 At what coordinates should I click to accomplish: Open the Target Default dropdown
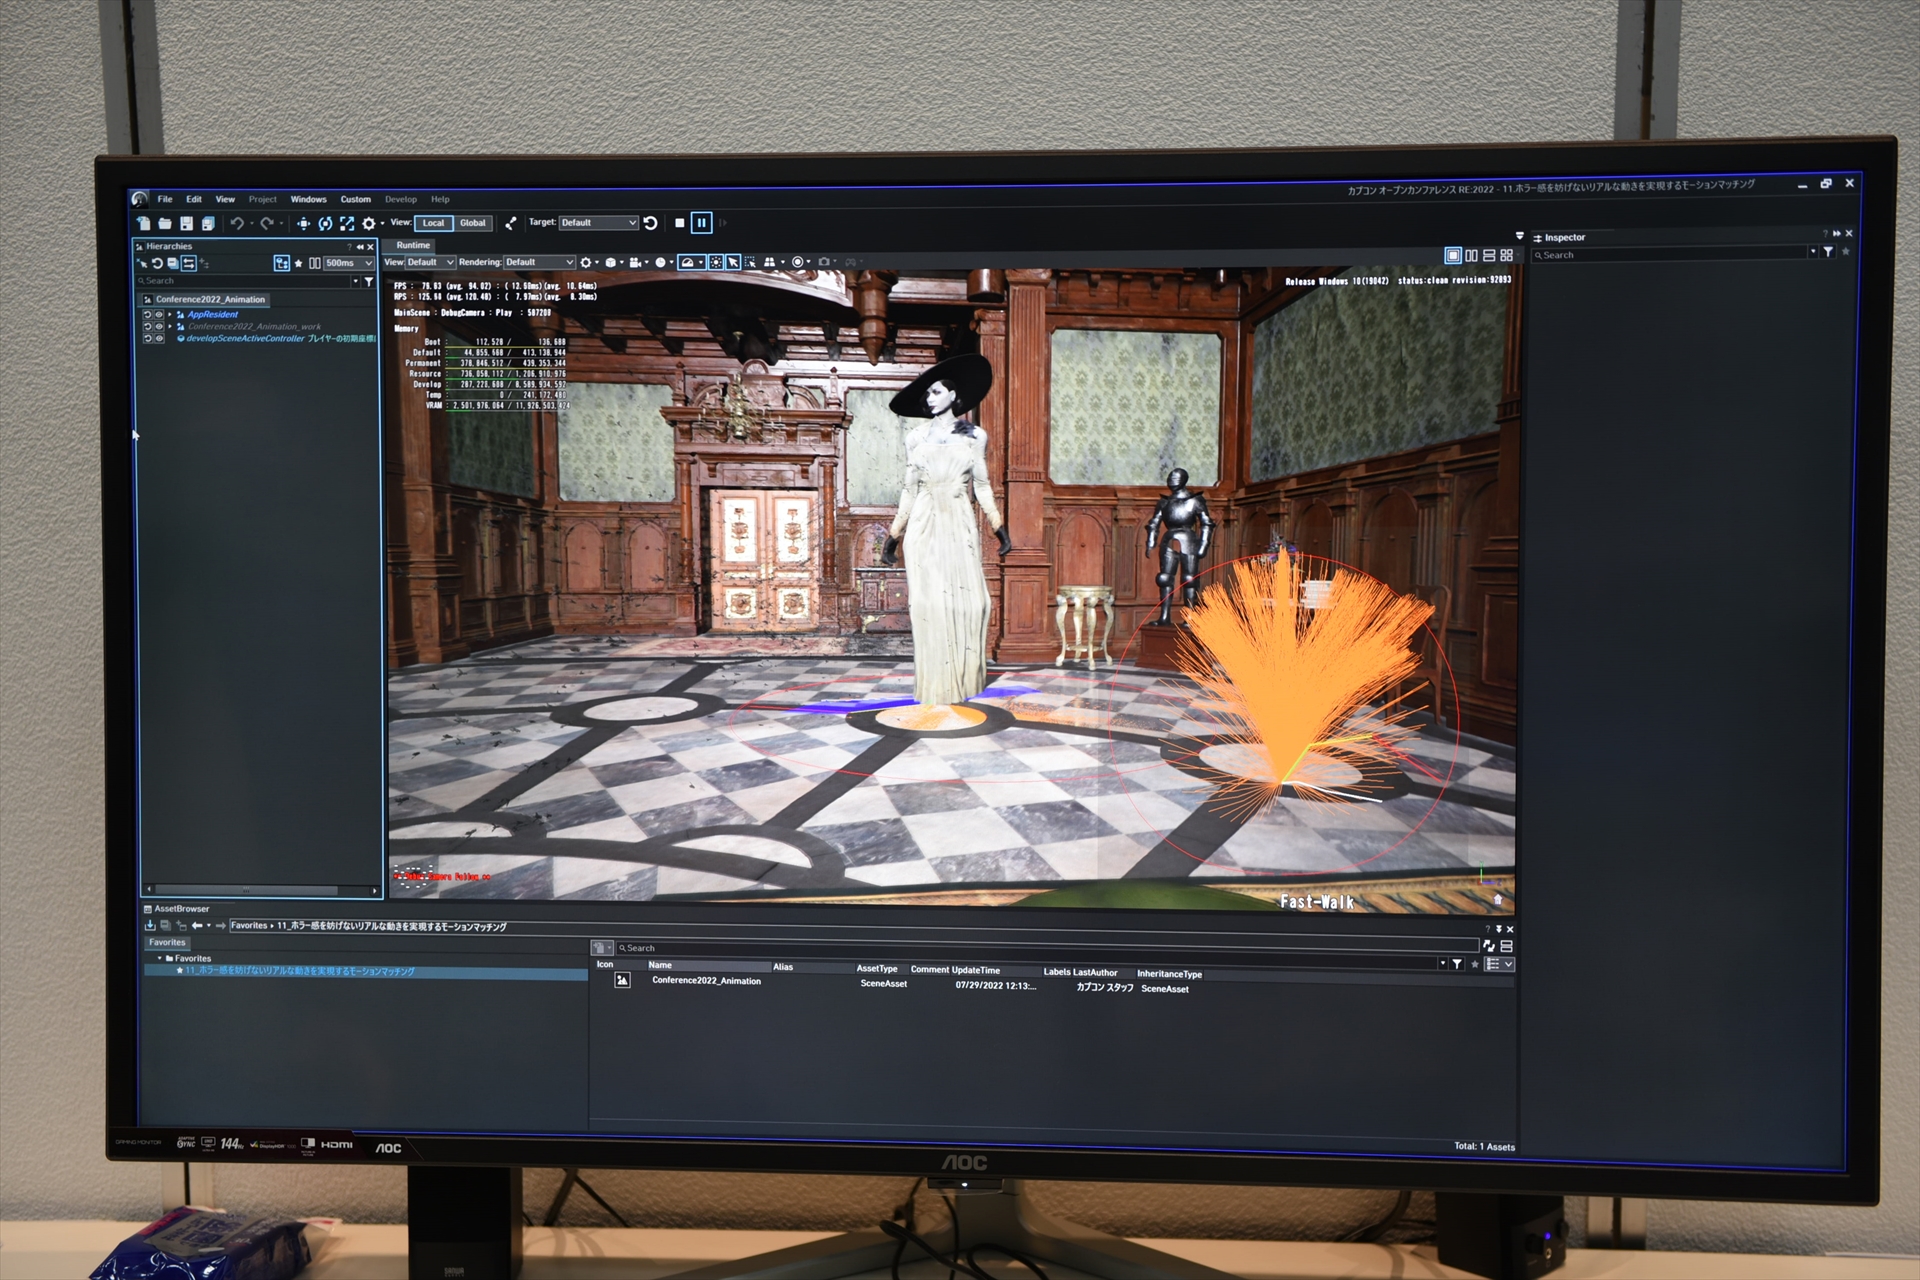coord(597,223)
